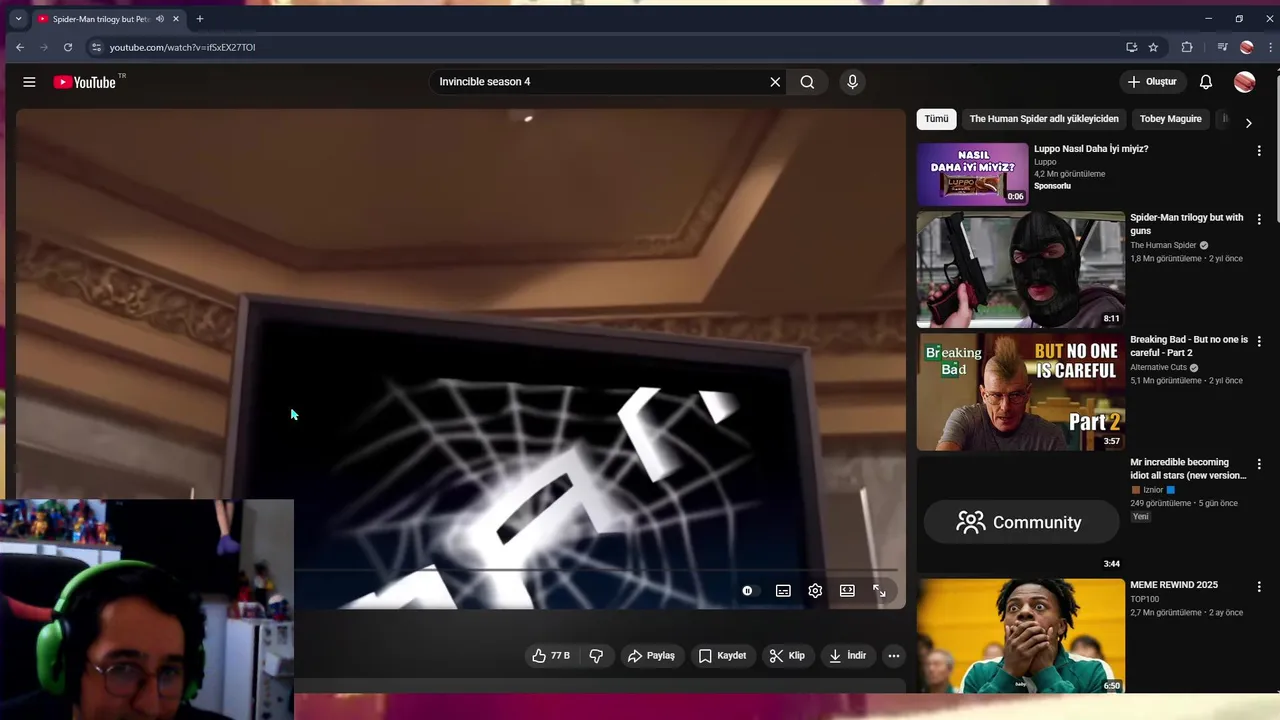Open YouTube notifications bell

click(1206, 82)
